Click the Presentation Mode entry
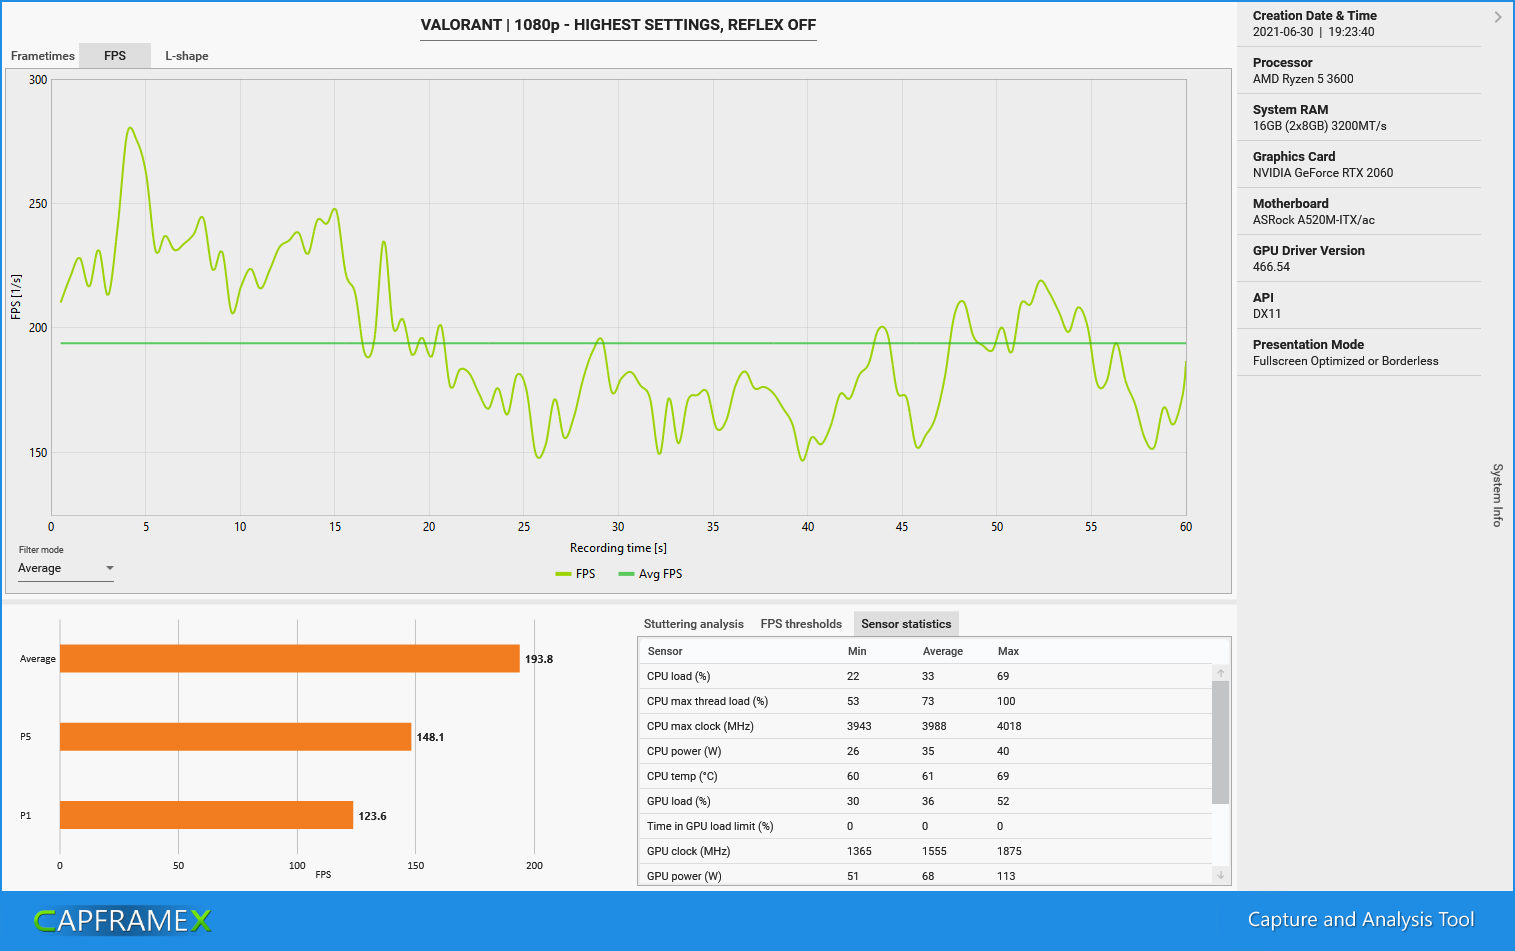 tap(1359, 352)
